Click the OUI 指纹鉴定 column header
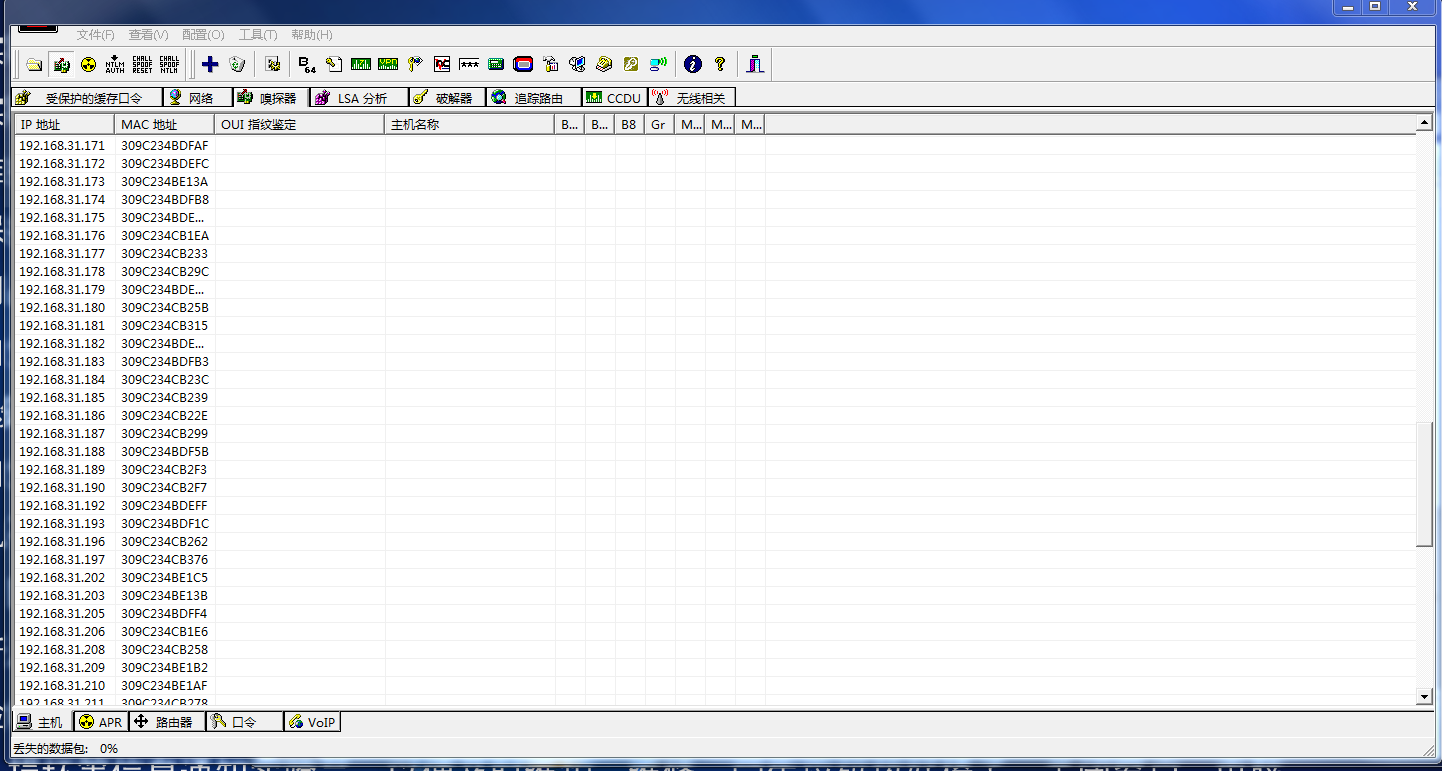This screenshot has width=1442, height=771. point(300,125)
